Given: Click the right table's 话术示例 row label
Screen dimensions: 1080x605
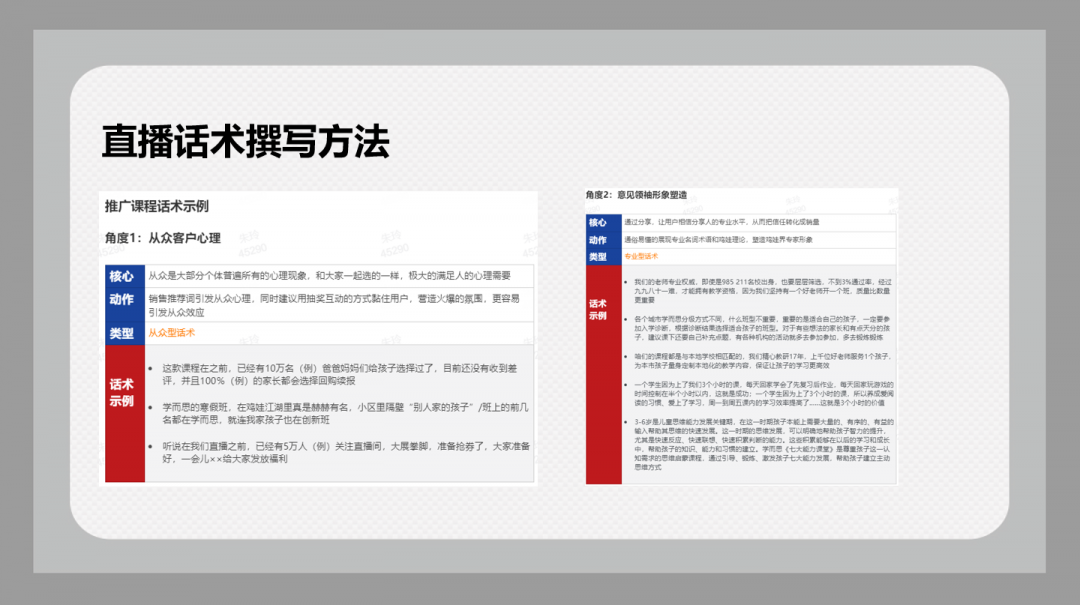Looking at the screenshot, I should click(x=601, y=310).
